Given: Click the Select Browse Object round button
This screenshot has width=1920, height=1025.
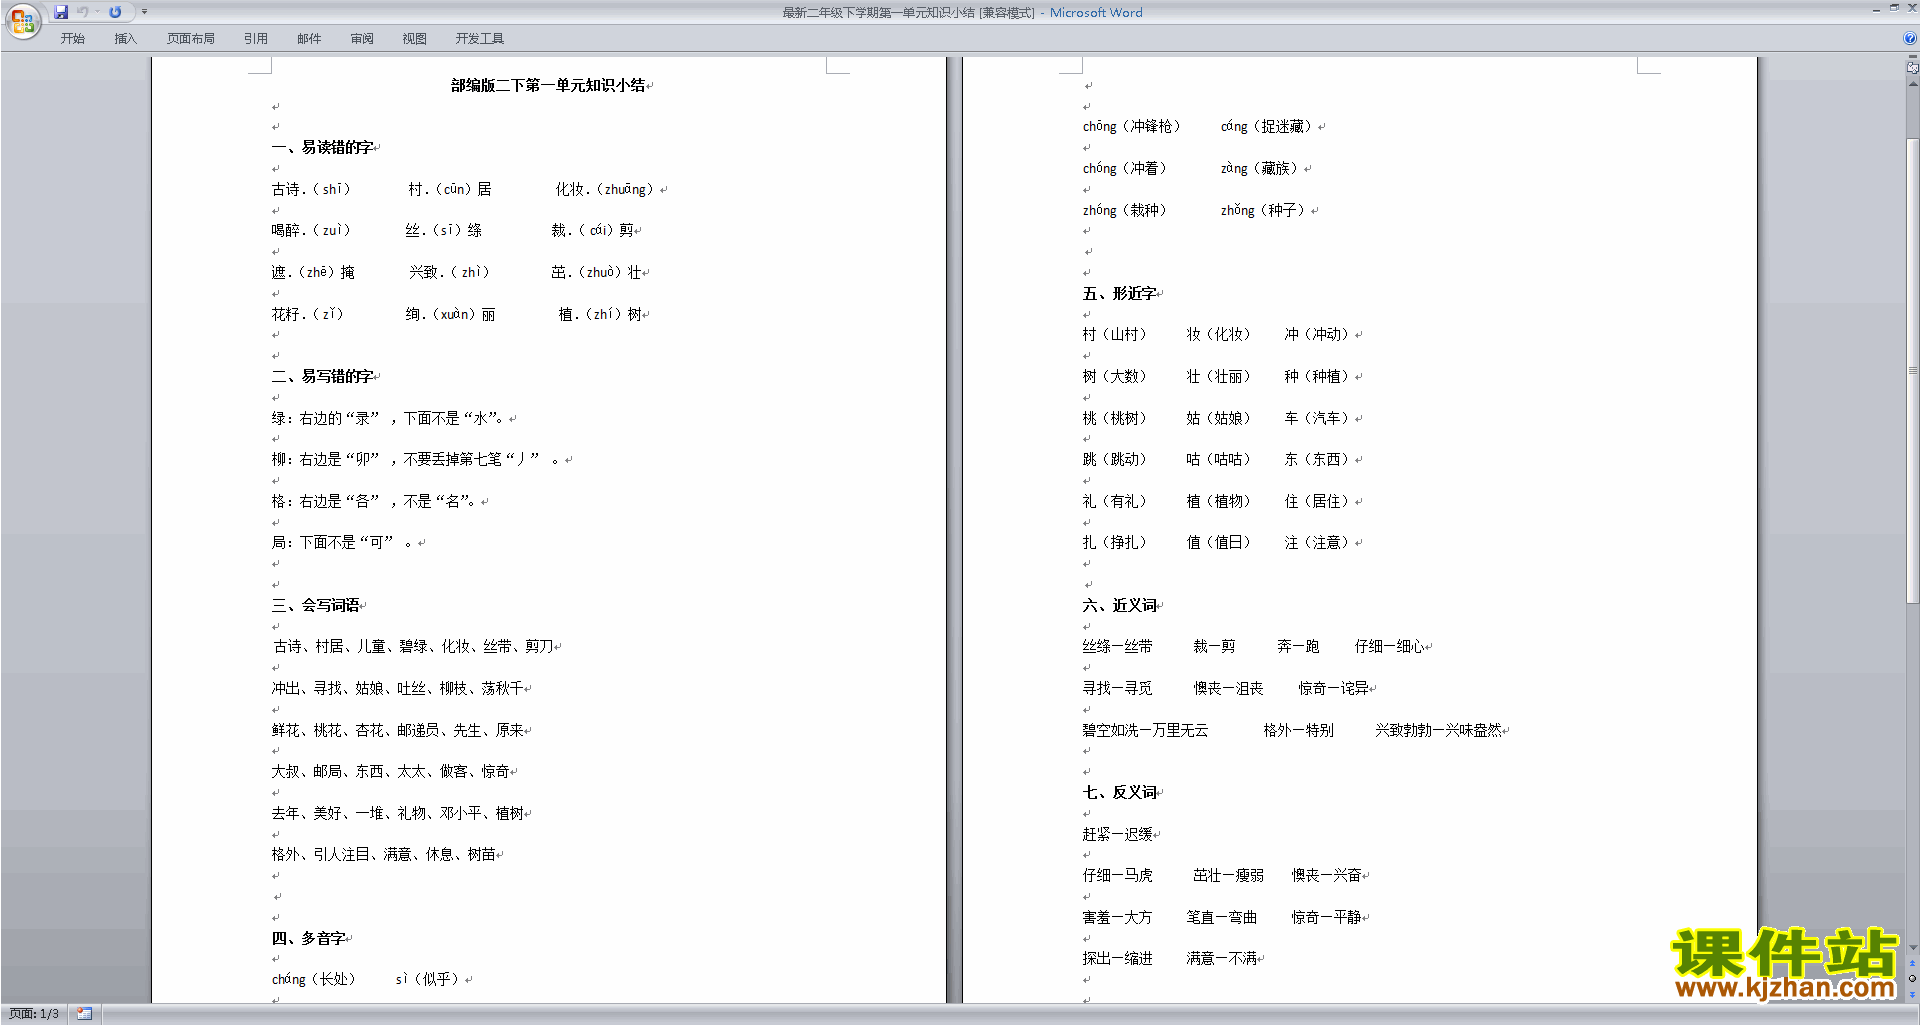Looking at the screenshot, I should pyautogui.click(x=1912, y=979).
